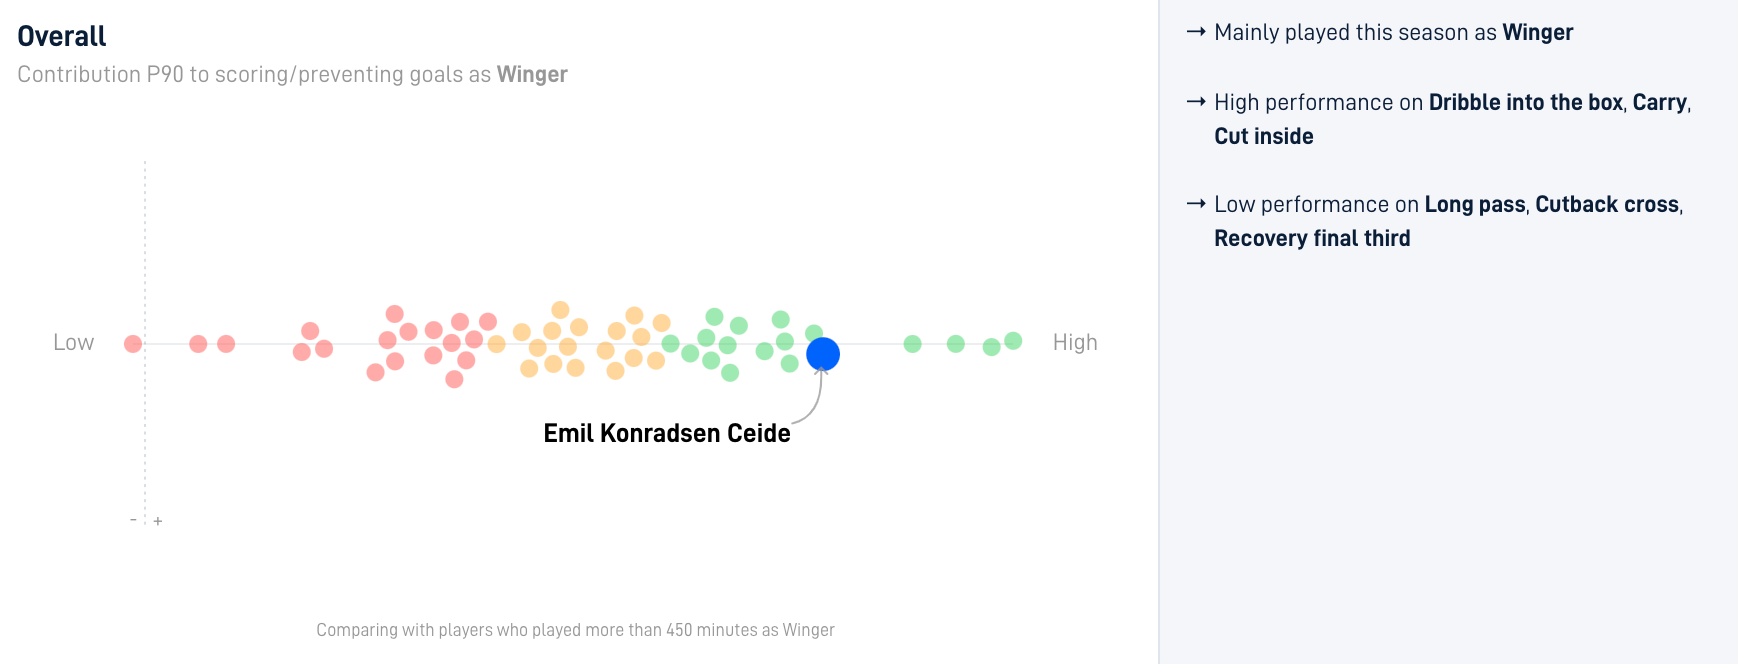Screen dimensions: 1738x664
Task: Click the lowest red dot in the cluster
Action: coord(454,379)
